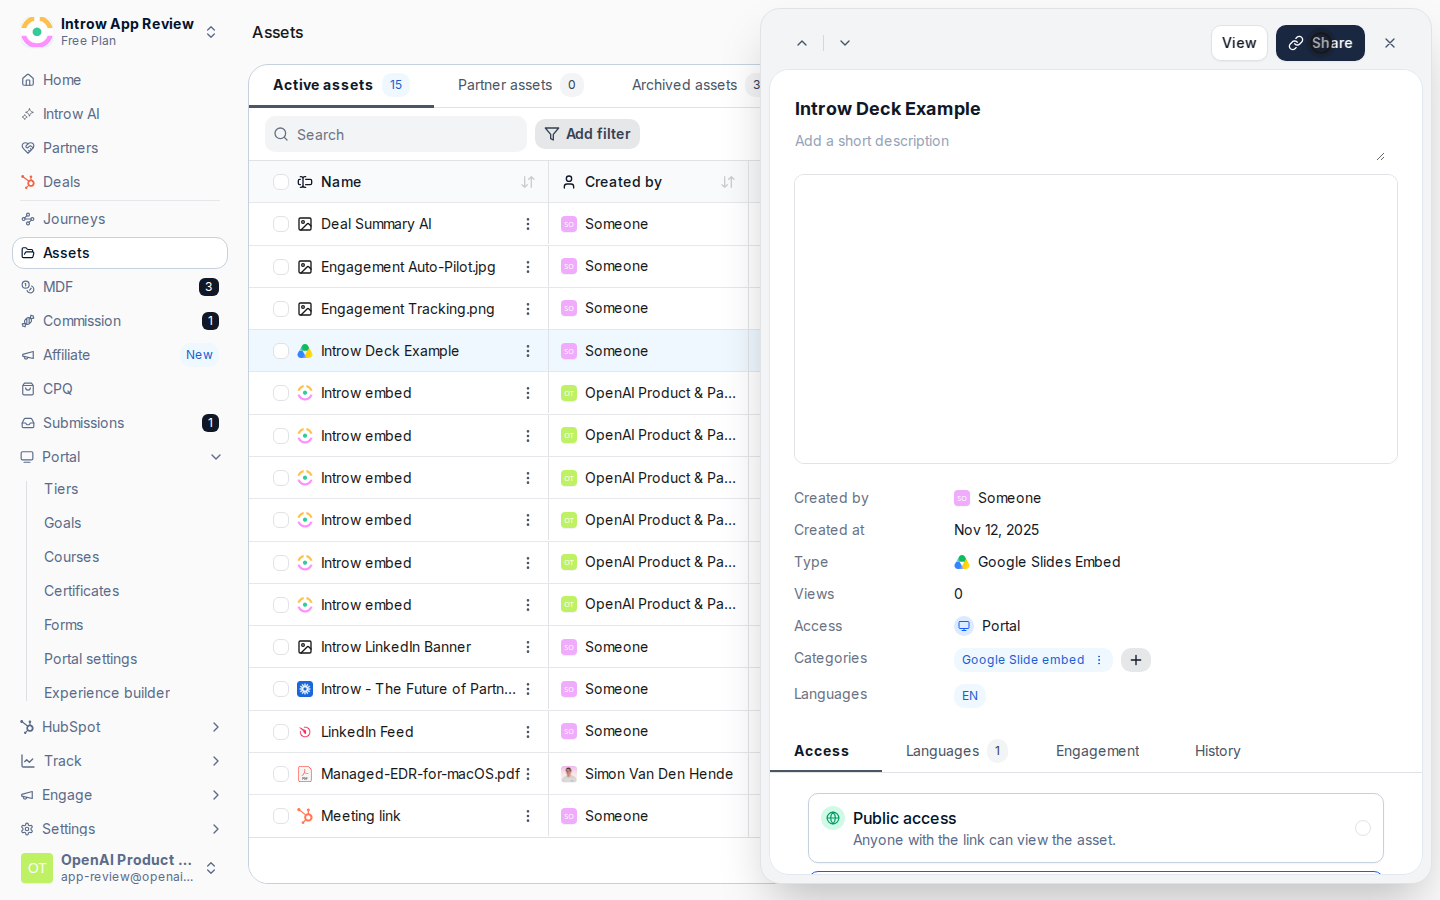Open Introw AI in sidebar
Viewport: 1440px width, 900px height.
[x=120, y=114]
